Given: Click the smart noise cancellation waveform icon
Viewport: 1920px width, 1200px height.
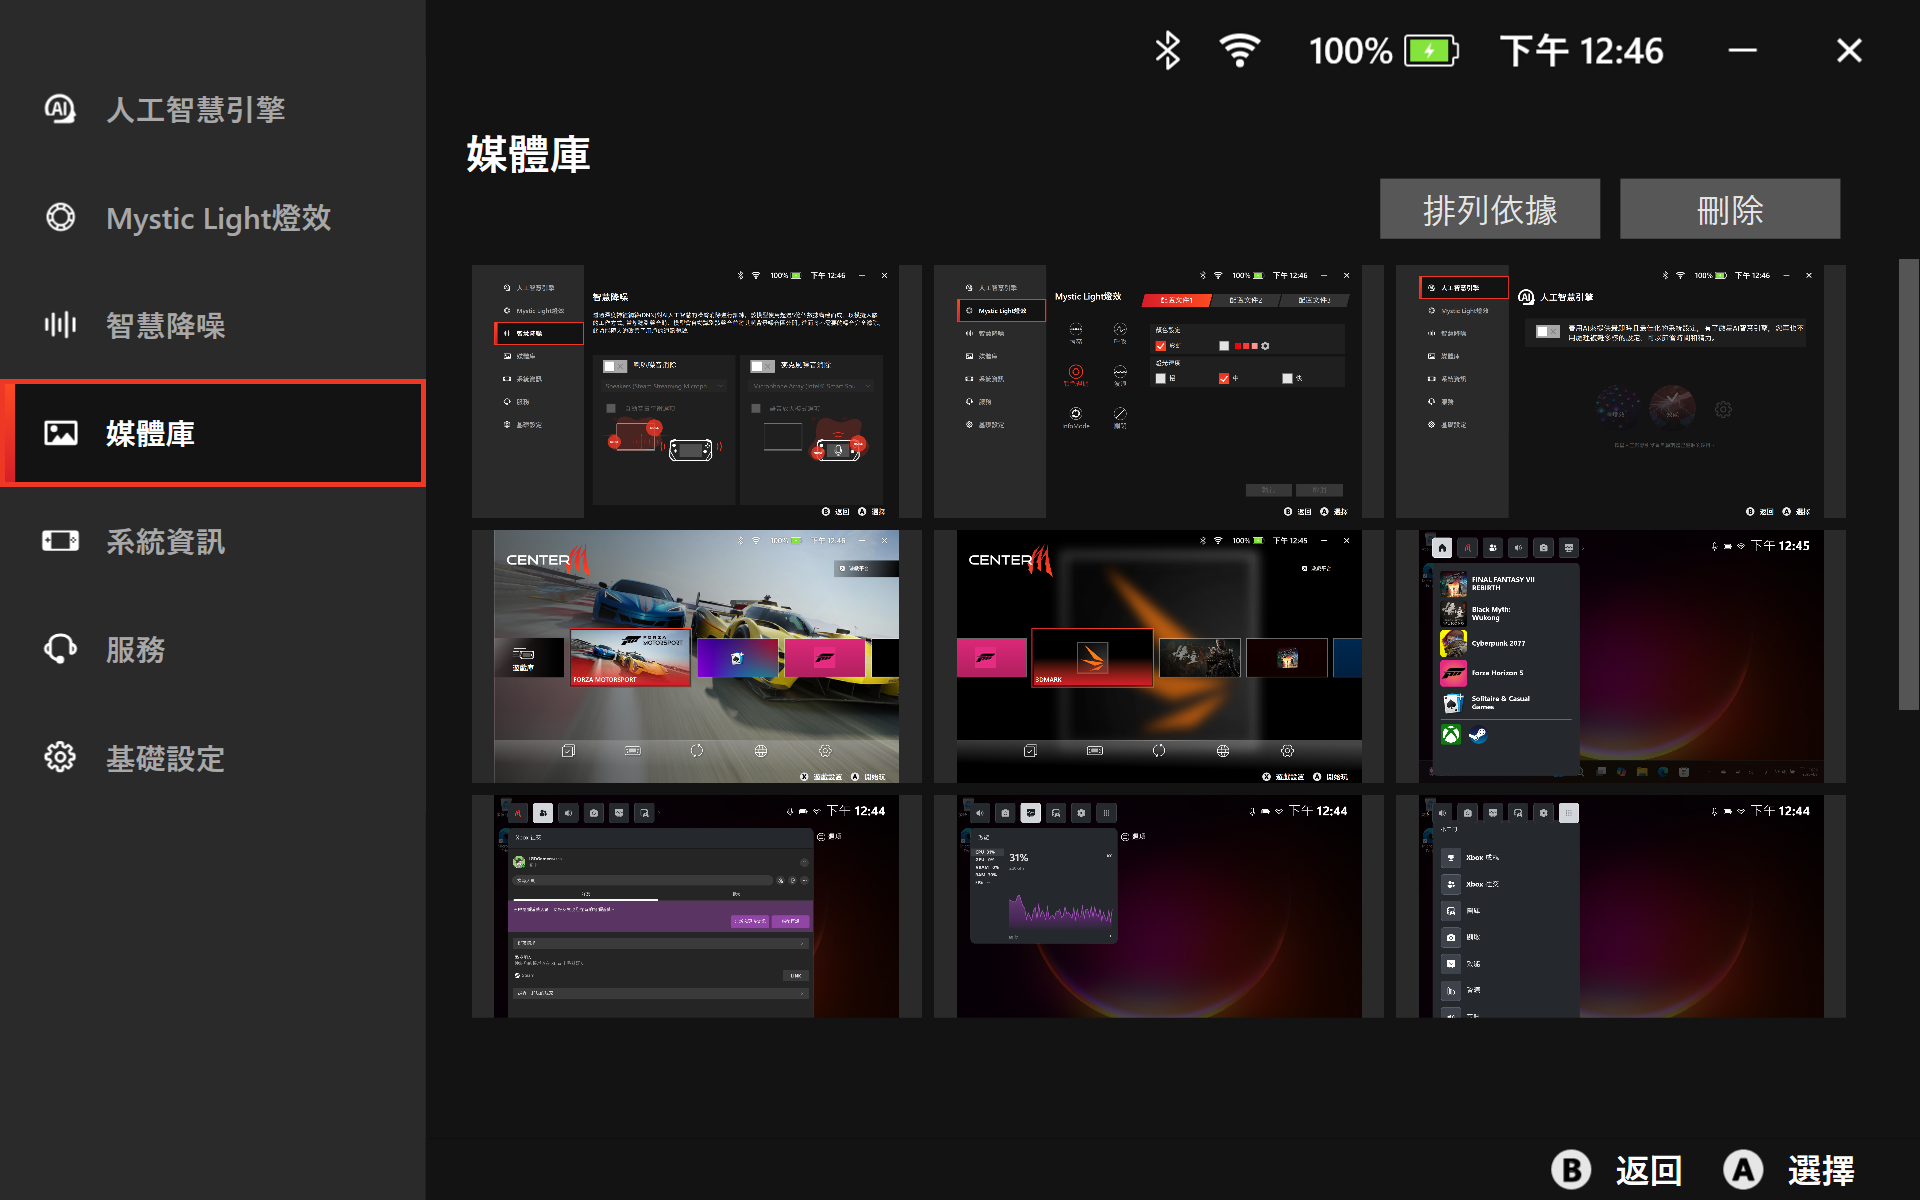Looking at the screenshot, I should tap(60, 325).
